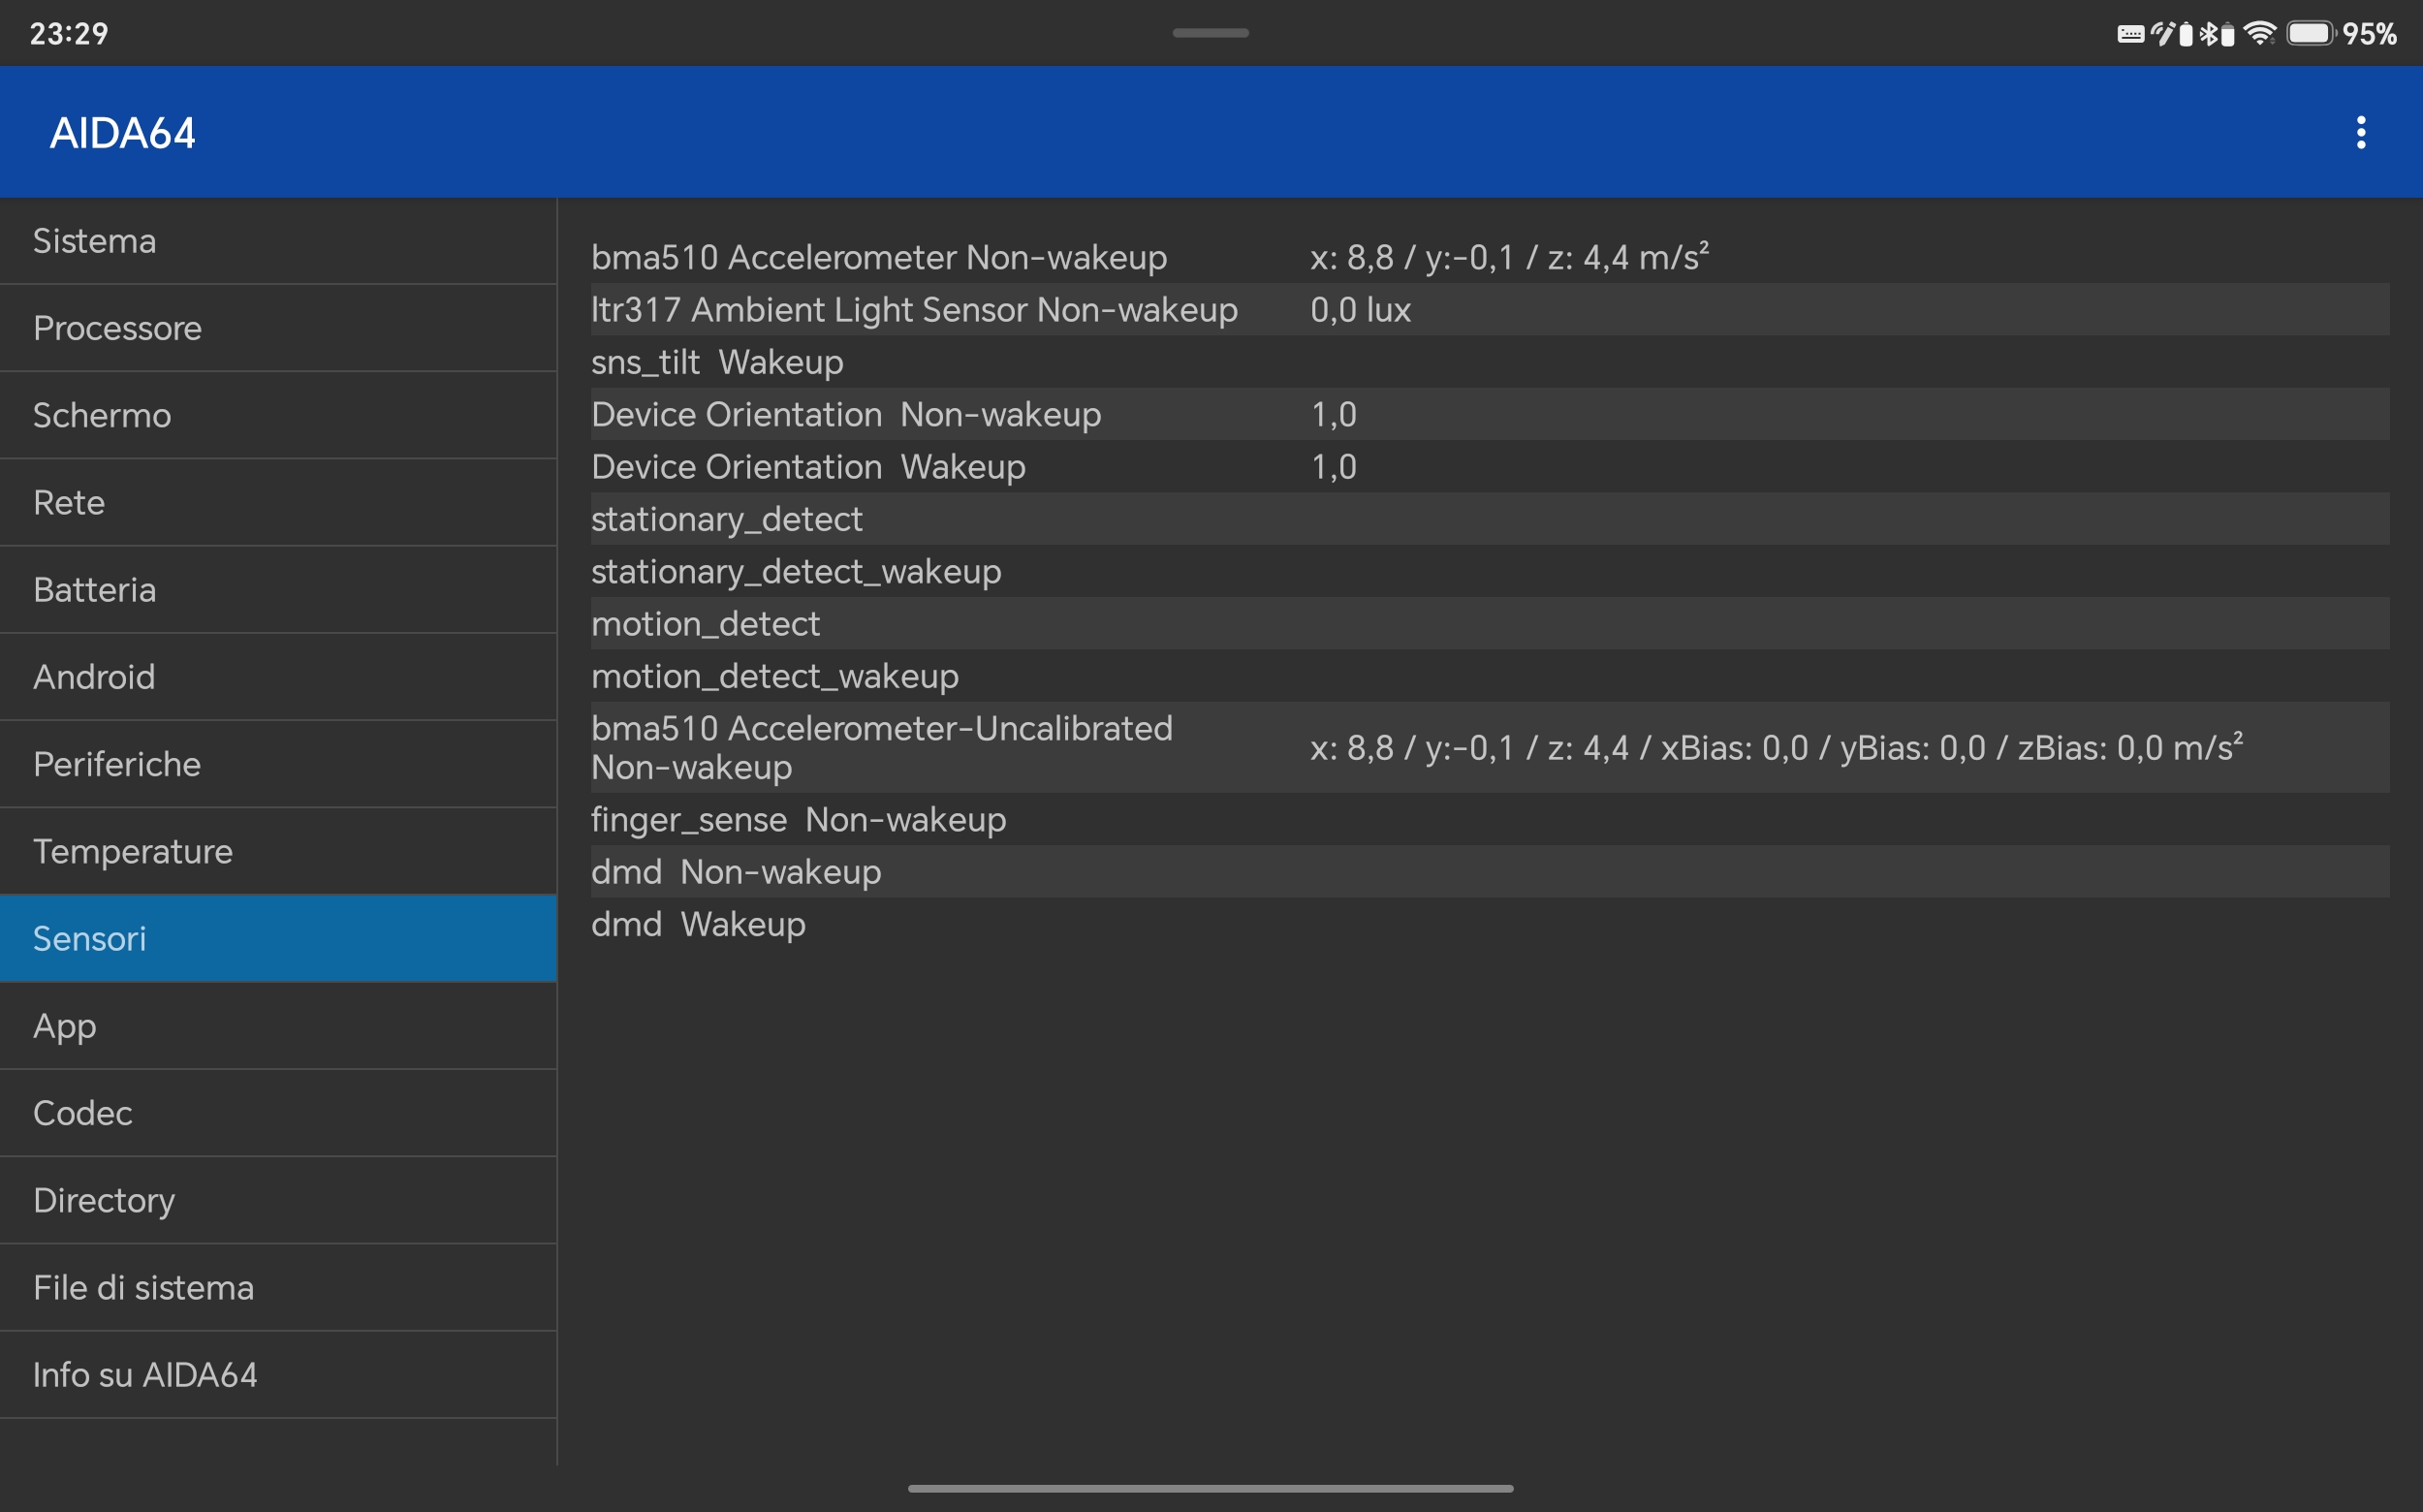The image size is (2423, 1512).
Task: Open the three-dot overflow menu
Action: pyautogui.click(x=2361, y=132)
